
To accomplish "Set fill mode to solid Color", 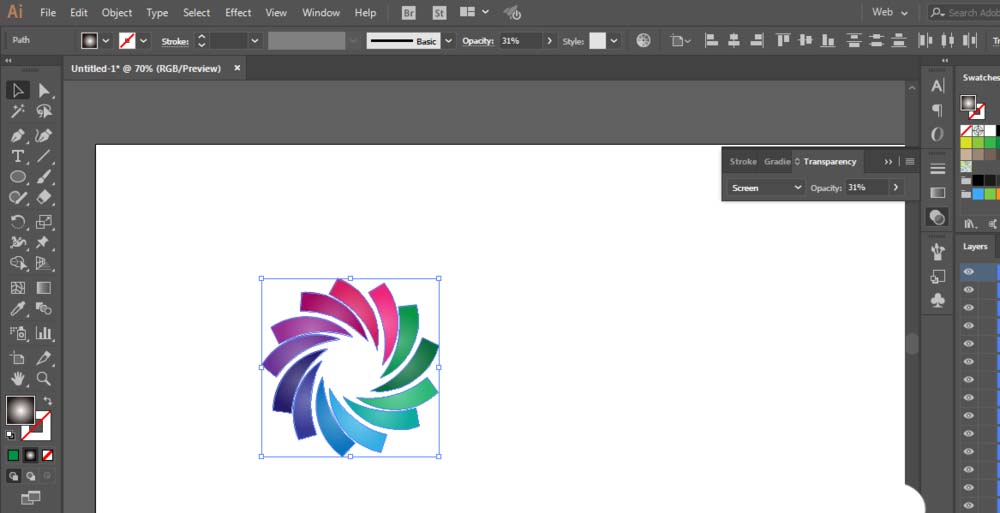I will click(13, 456).
